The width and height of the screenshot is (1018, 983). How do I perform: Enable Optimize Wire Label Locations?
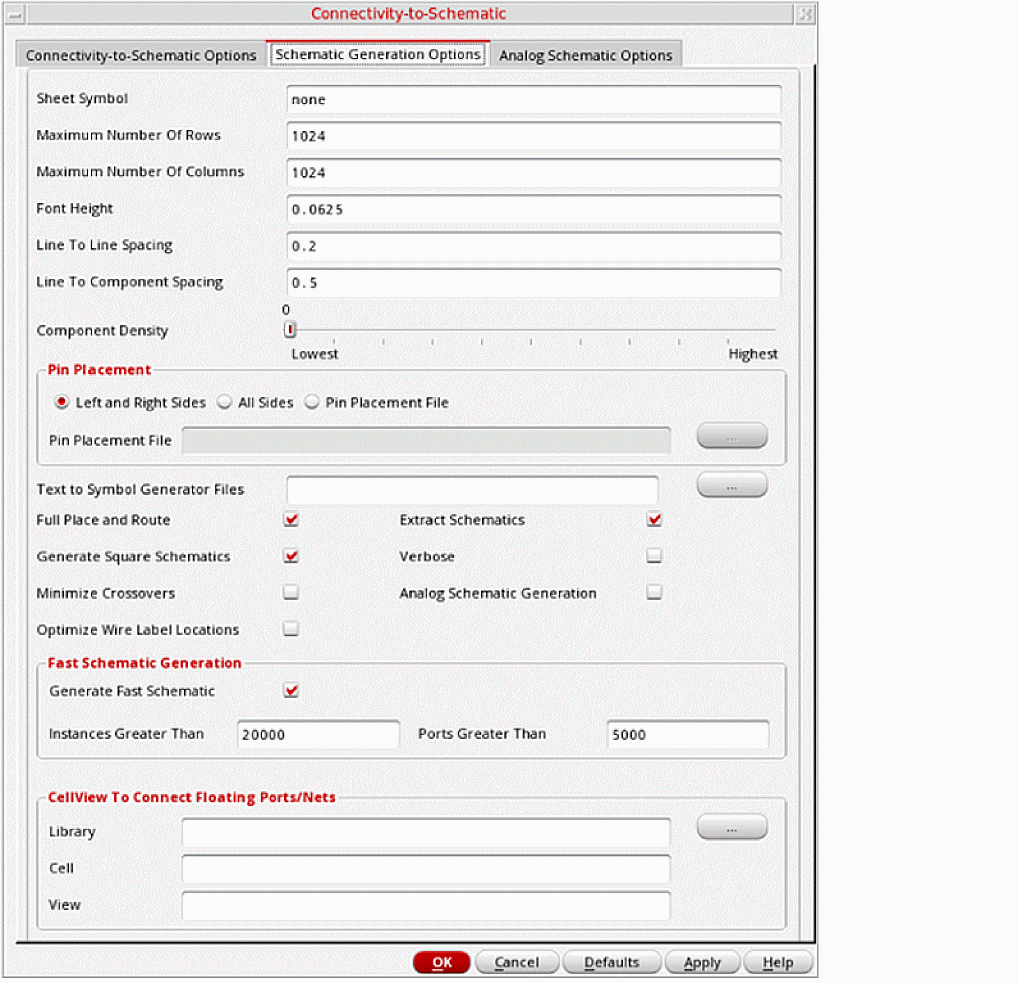[x=291, y=630]
